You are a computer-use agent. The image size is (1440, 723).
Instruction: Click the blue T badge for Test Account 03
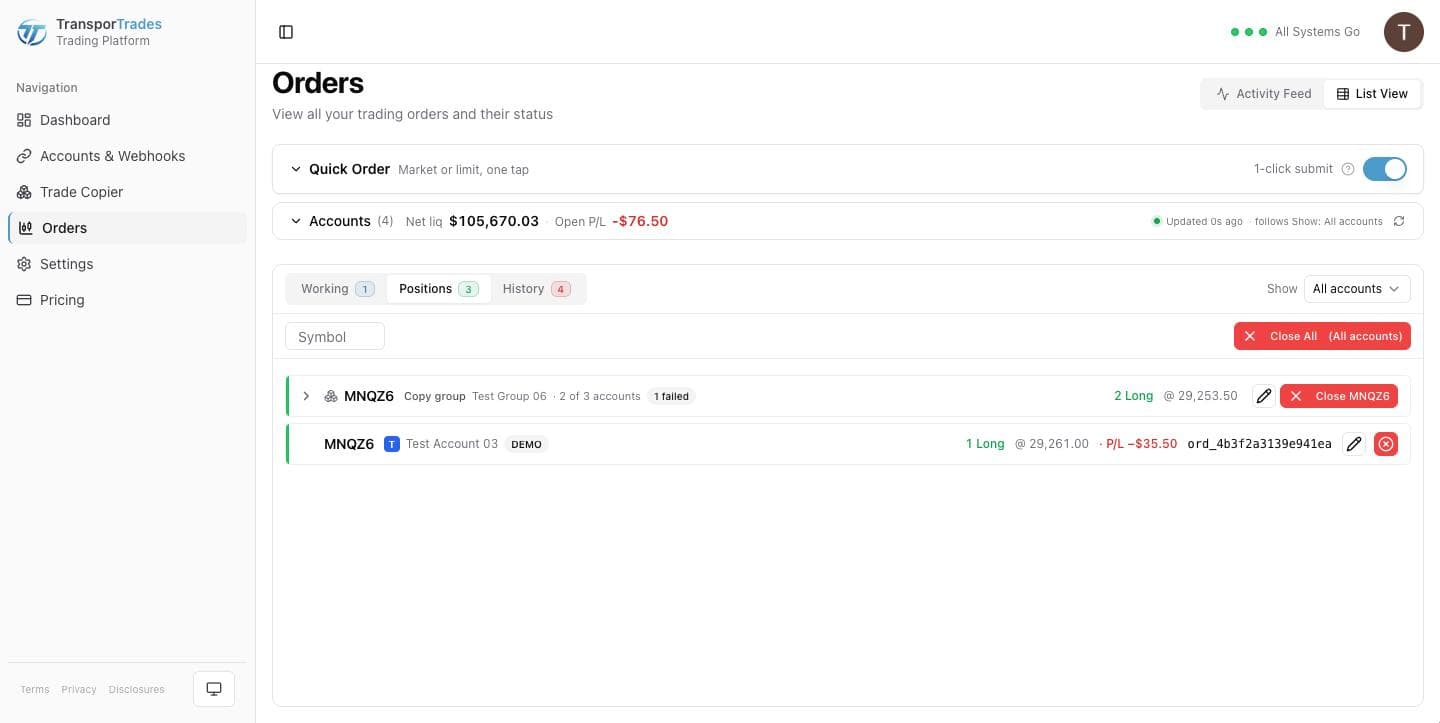pyautogui.click(x=392, y=444)
